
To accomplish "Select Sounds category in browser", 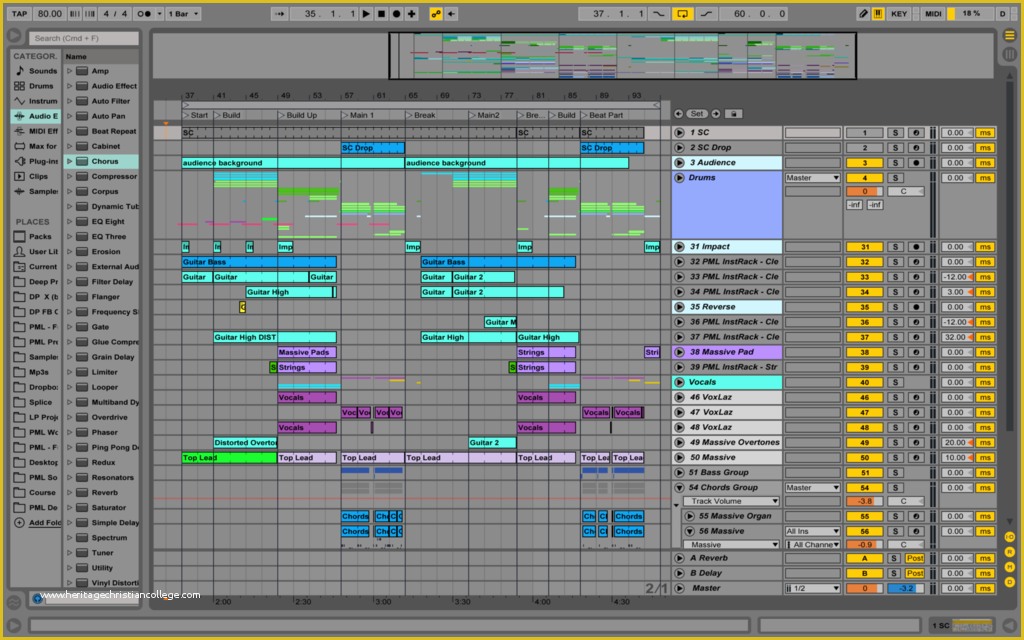I will coord(37,71).
